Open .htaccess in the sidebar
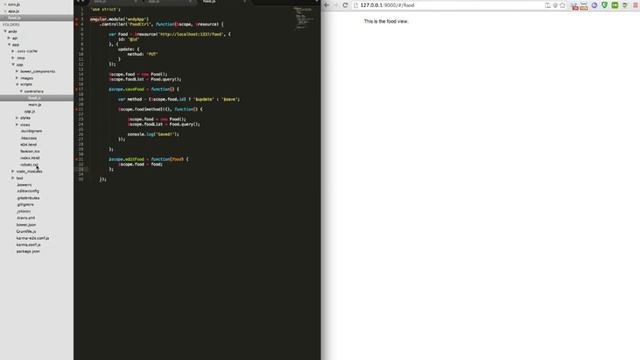 (x=29, y=138)
